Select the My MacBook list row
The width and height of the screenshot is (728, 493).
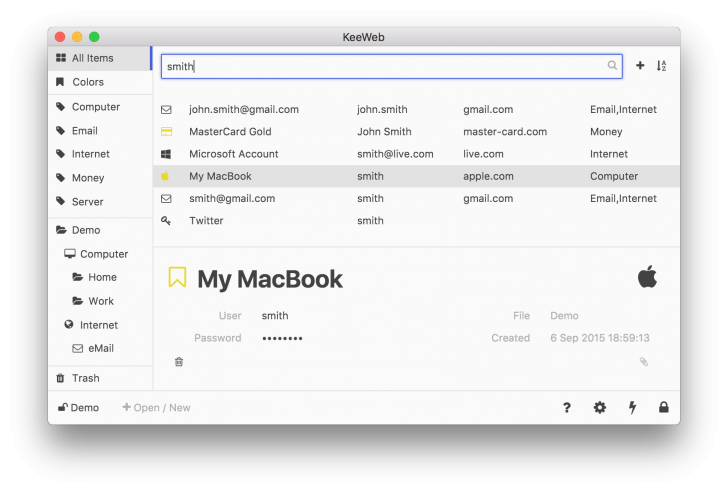[x=416, y=176]
